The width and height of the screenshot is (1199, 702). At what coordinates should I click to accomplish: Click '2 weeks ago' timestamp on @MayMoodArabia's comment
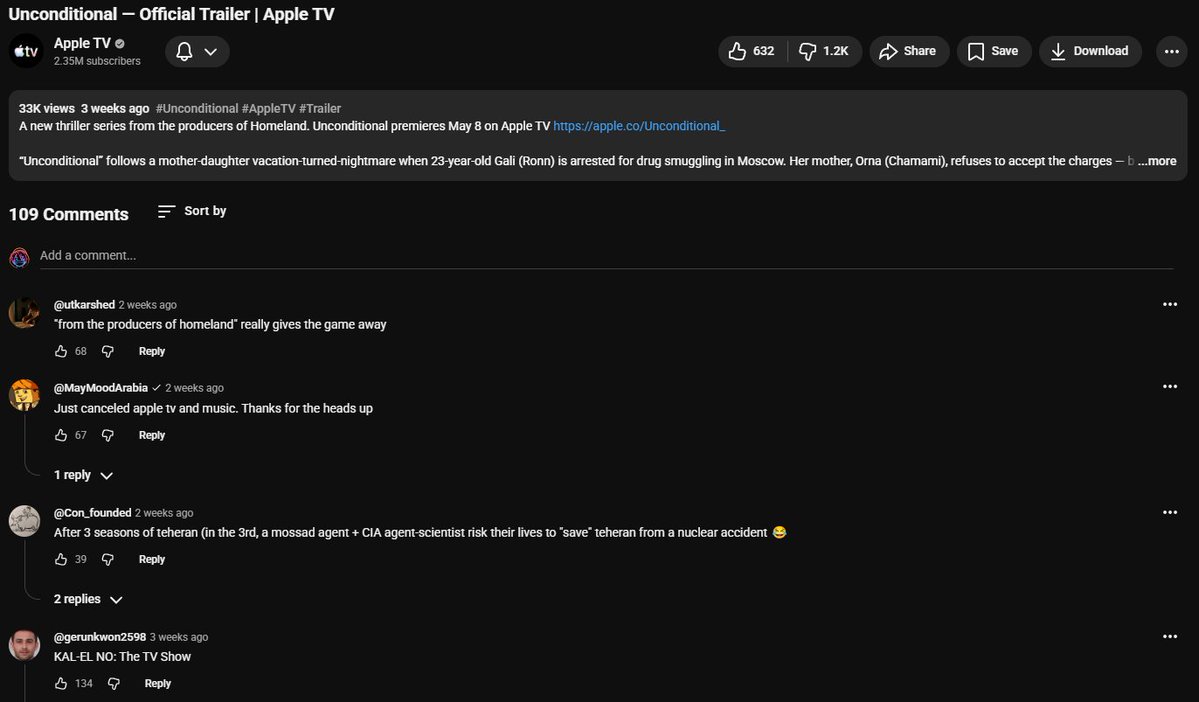click(194, 388)
